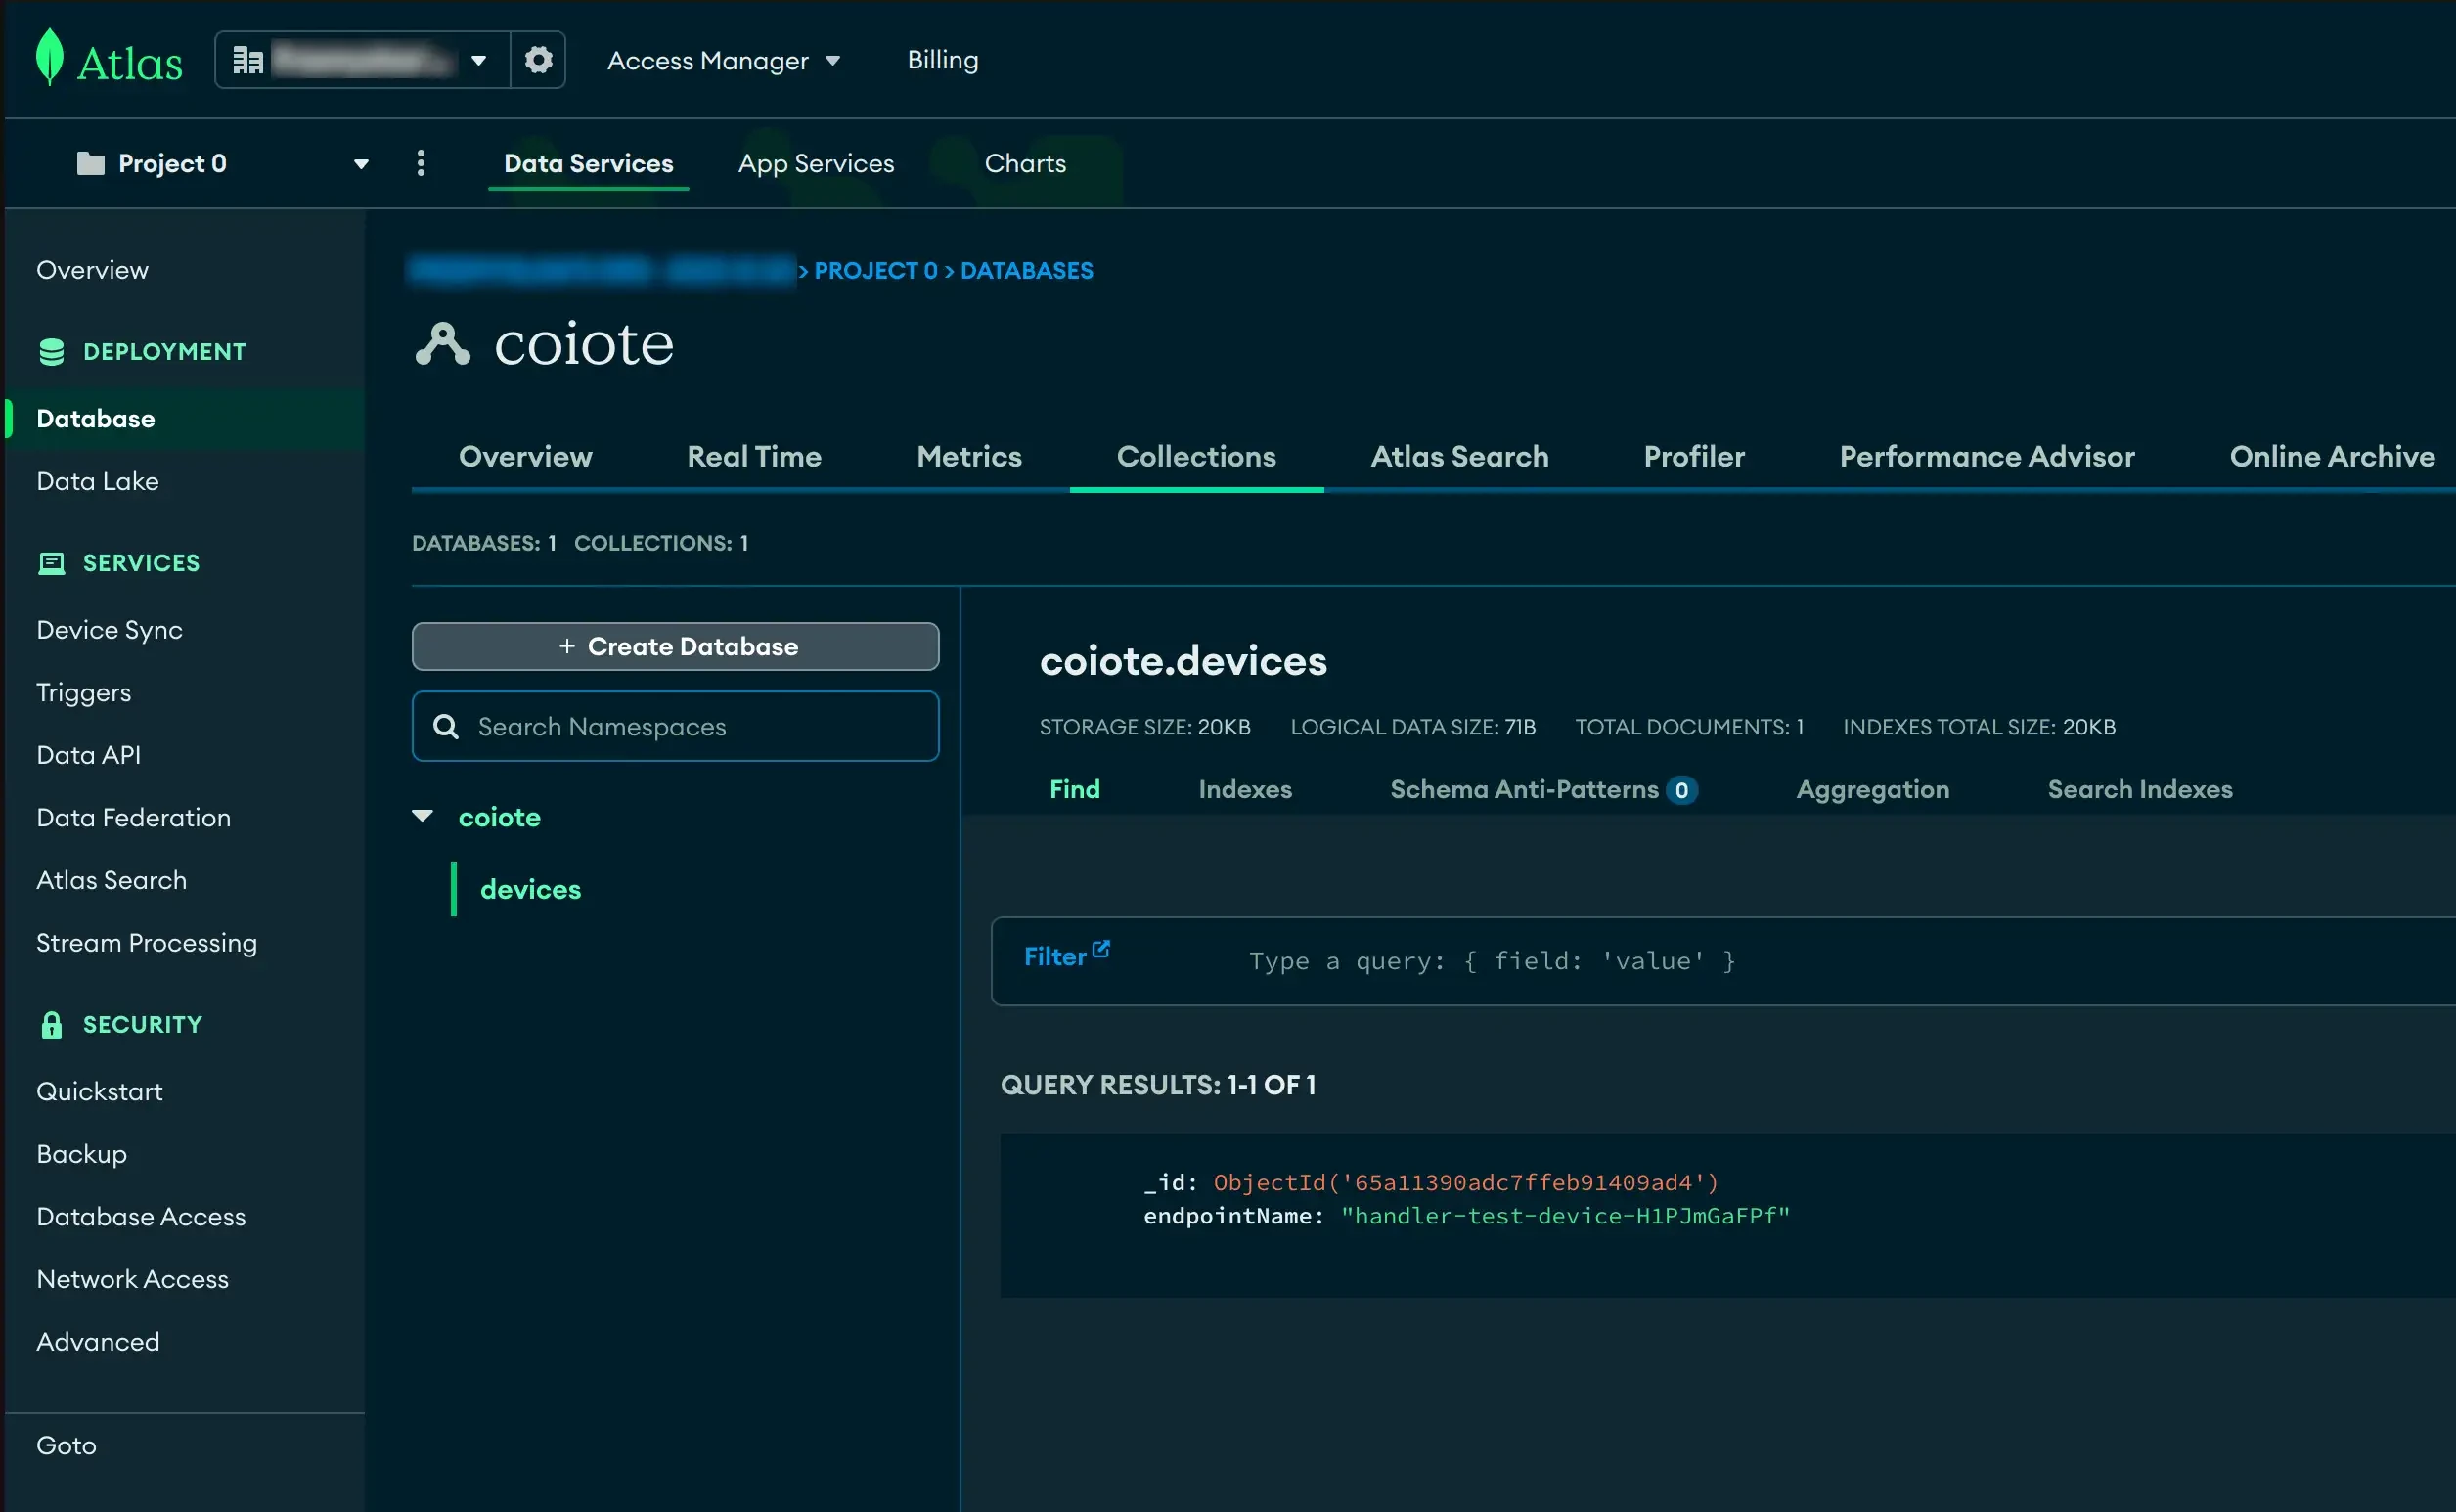Open the Filter external link icon
Screen dimensions: 2456x1512
[1101, 949]
